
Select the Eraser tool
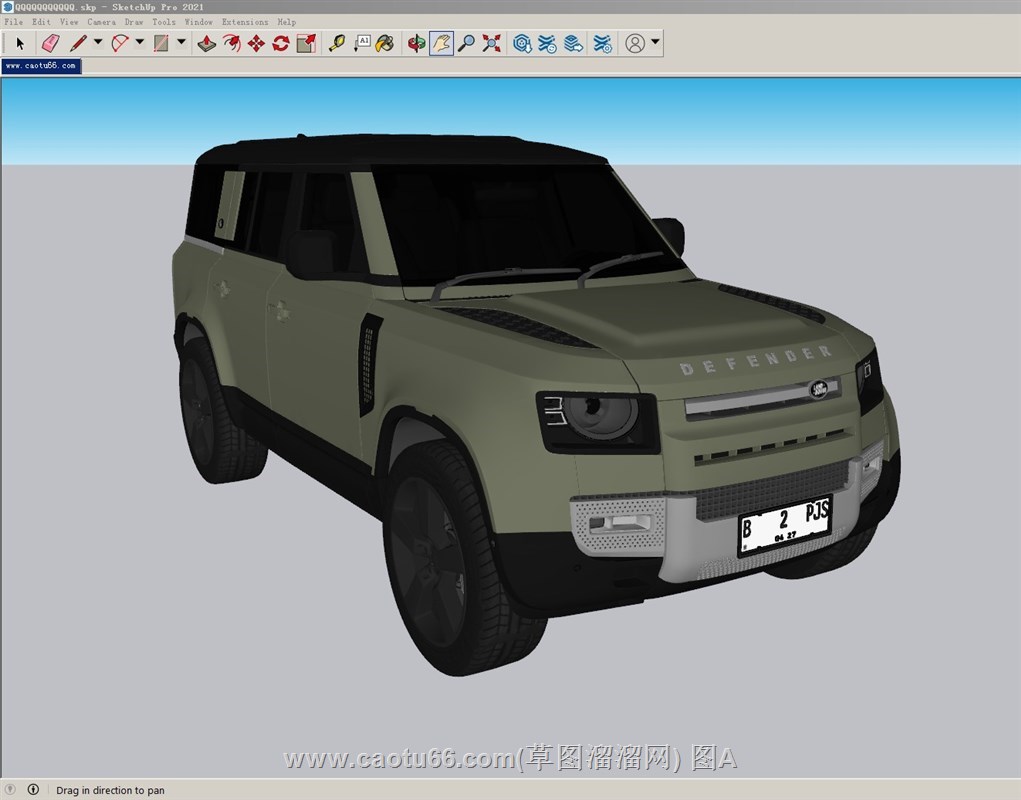(x=50, y=44)
